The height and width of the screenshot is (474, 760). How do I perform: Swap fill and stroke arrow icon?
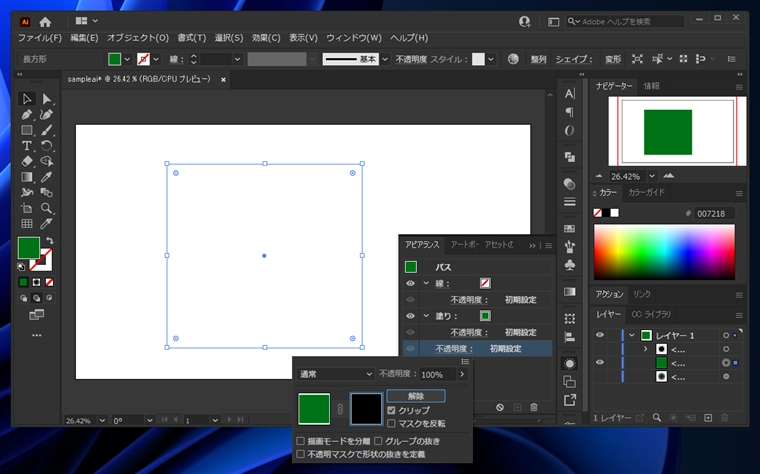click(x=49, y=240)
